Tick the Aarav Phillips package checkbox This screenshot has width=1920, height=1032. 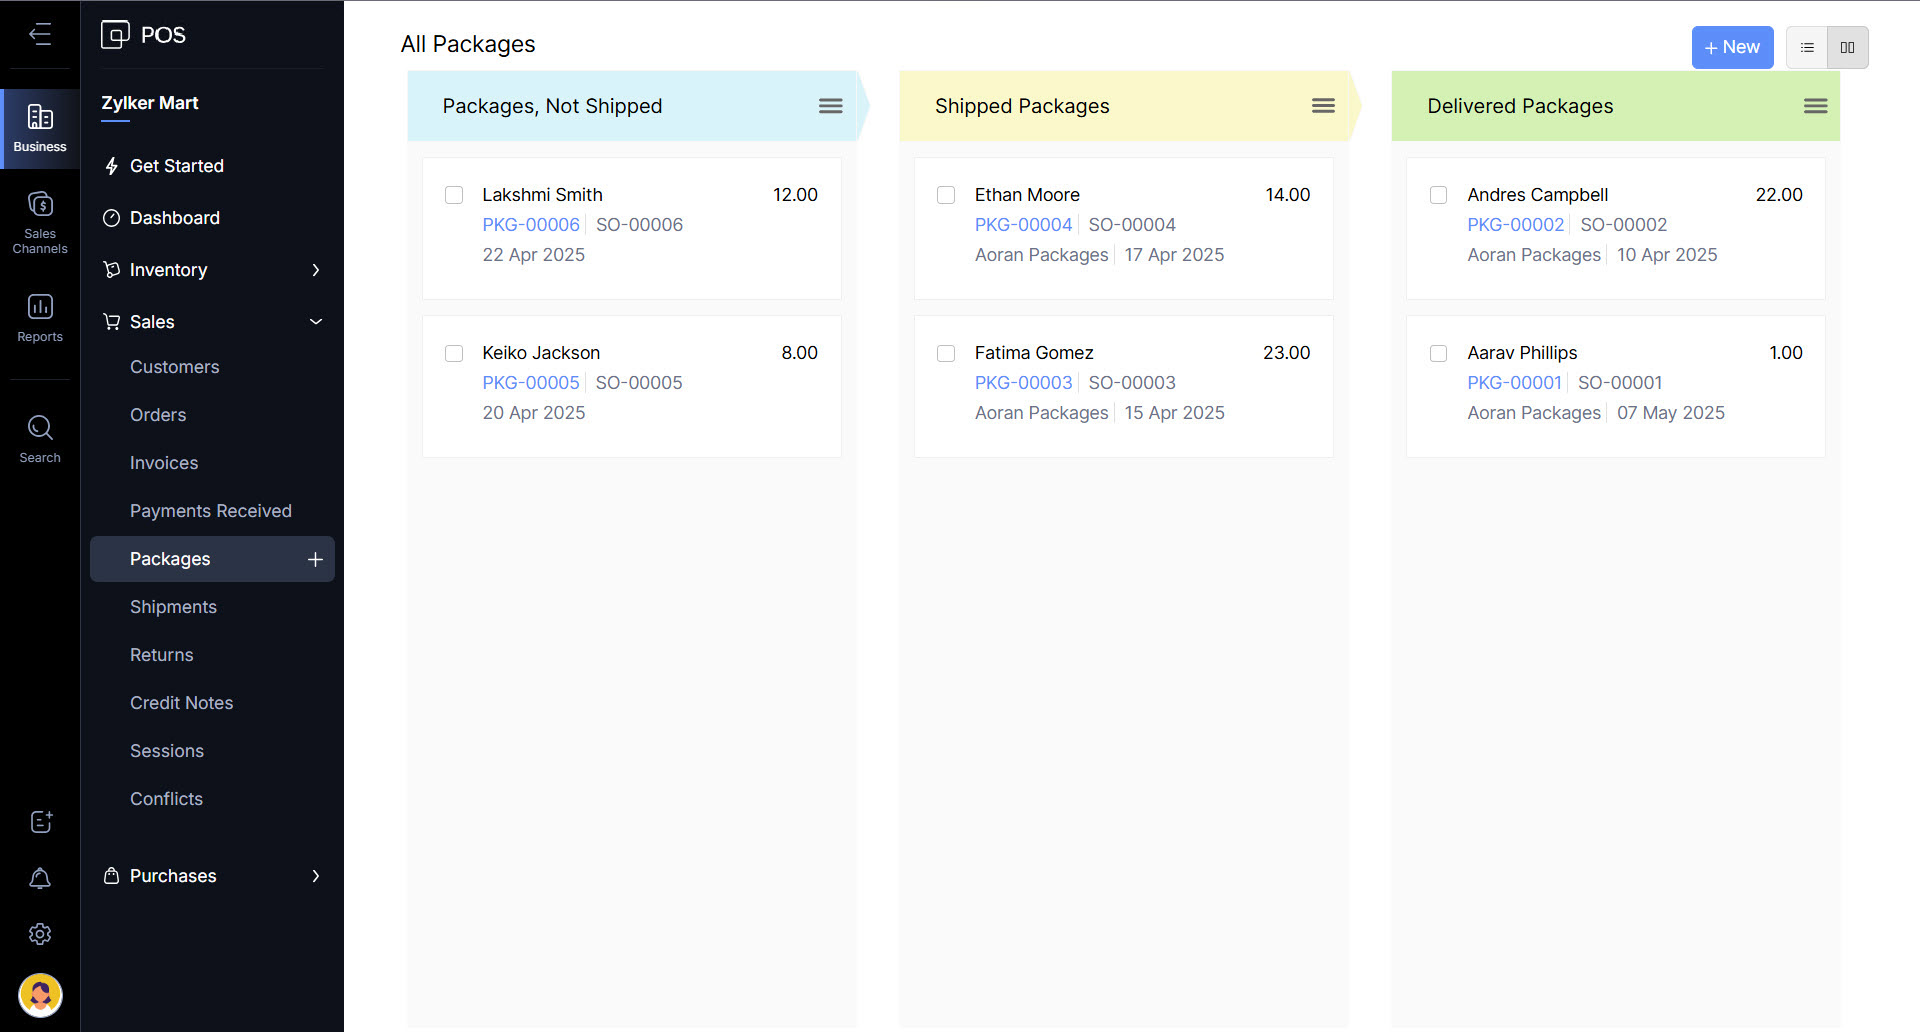click(x=1438, y=353)
